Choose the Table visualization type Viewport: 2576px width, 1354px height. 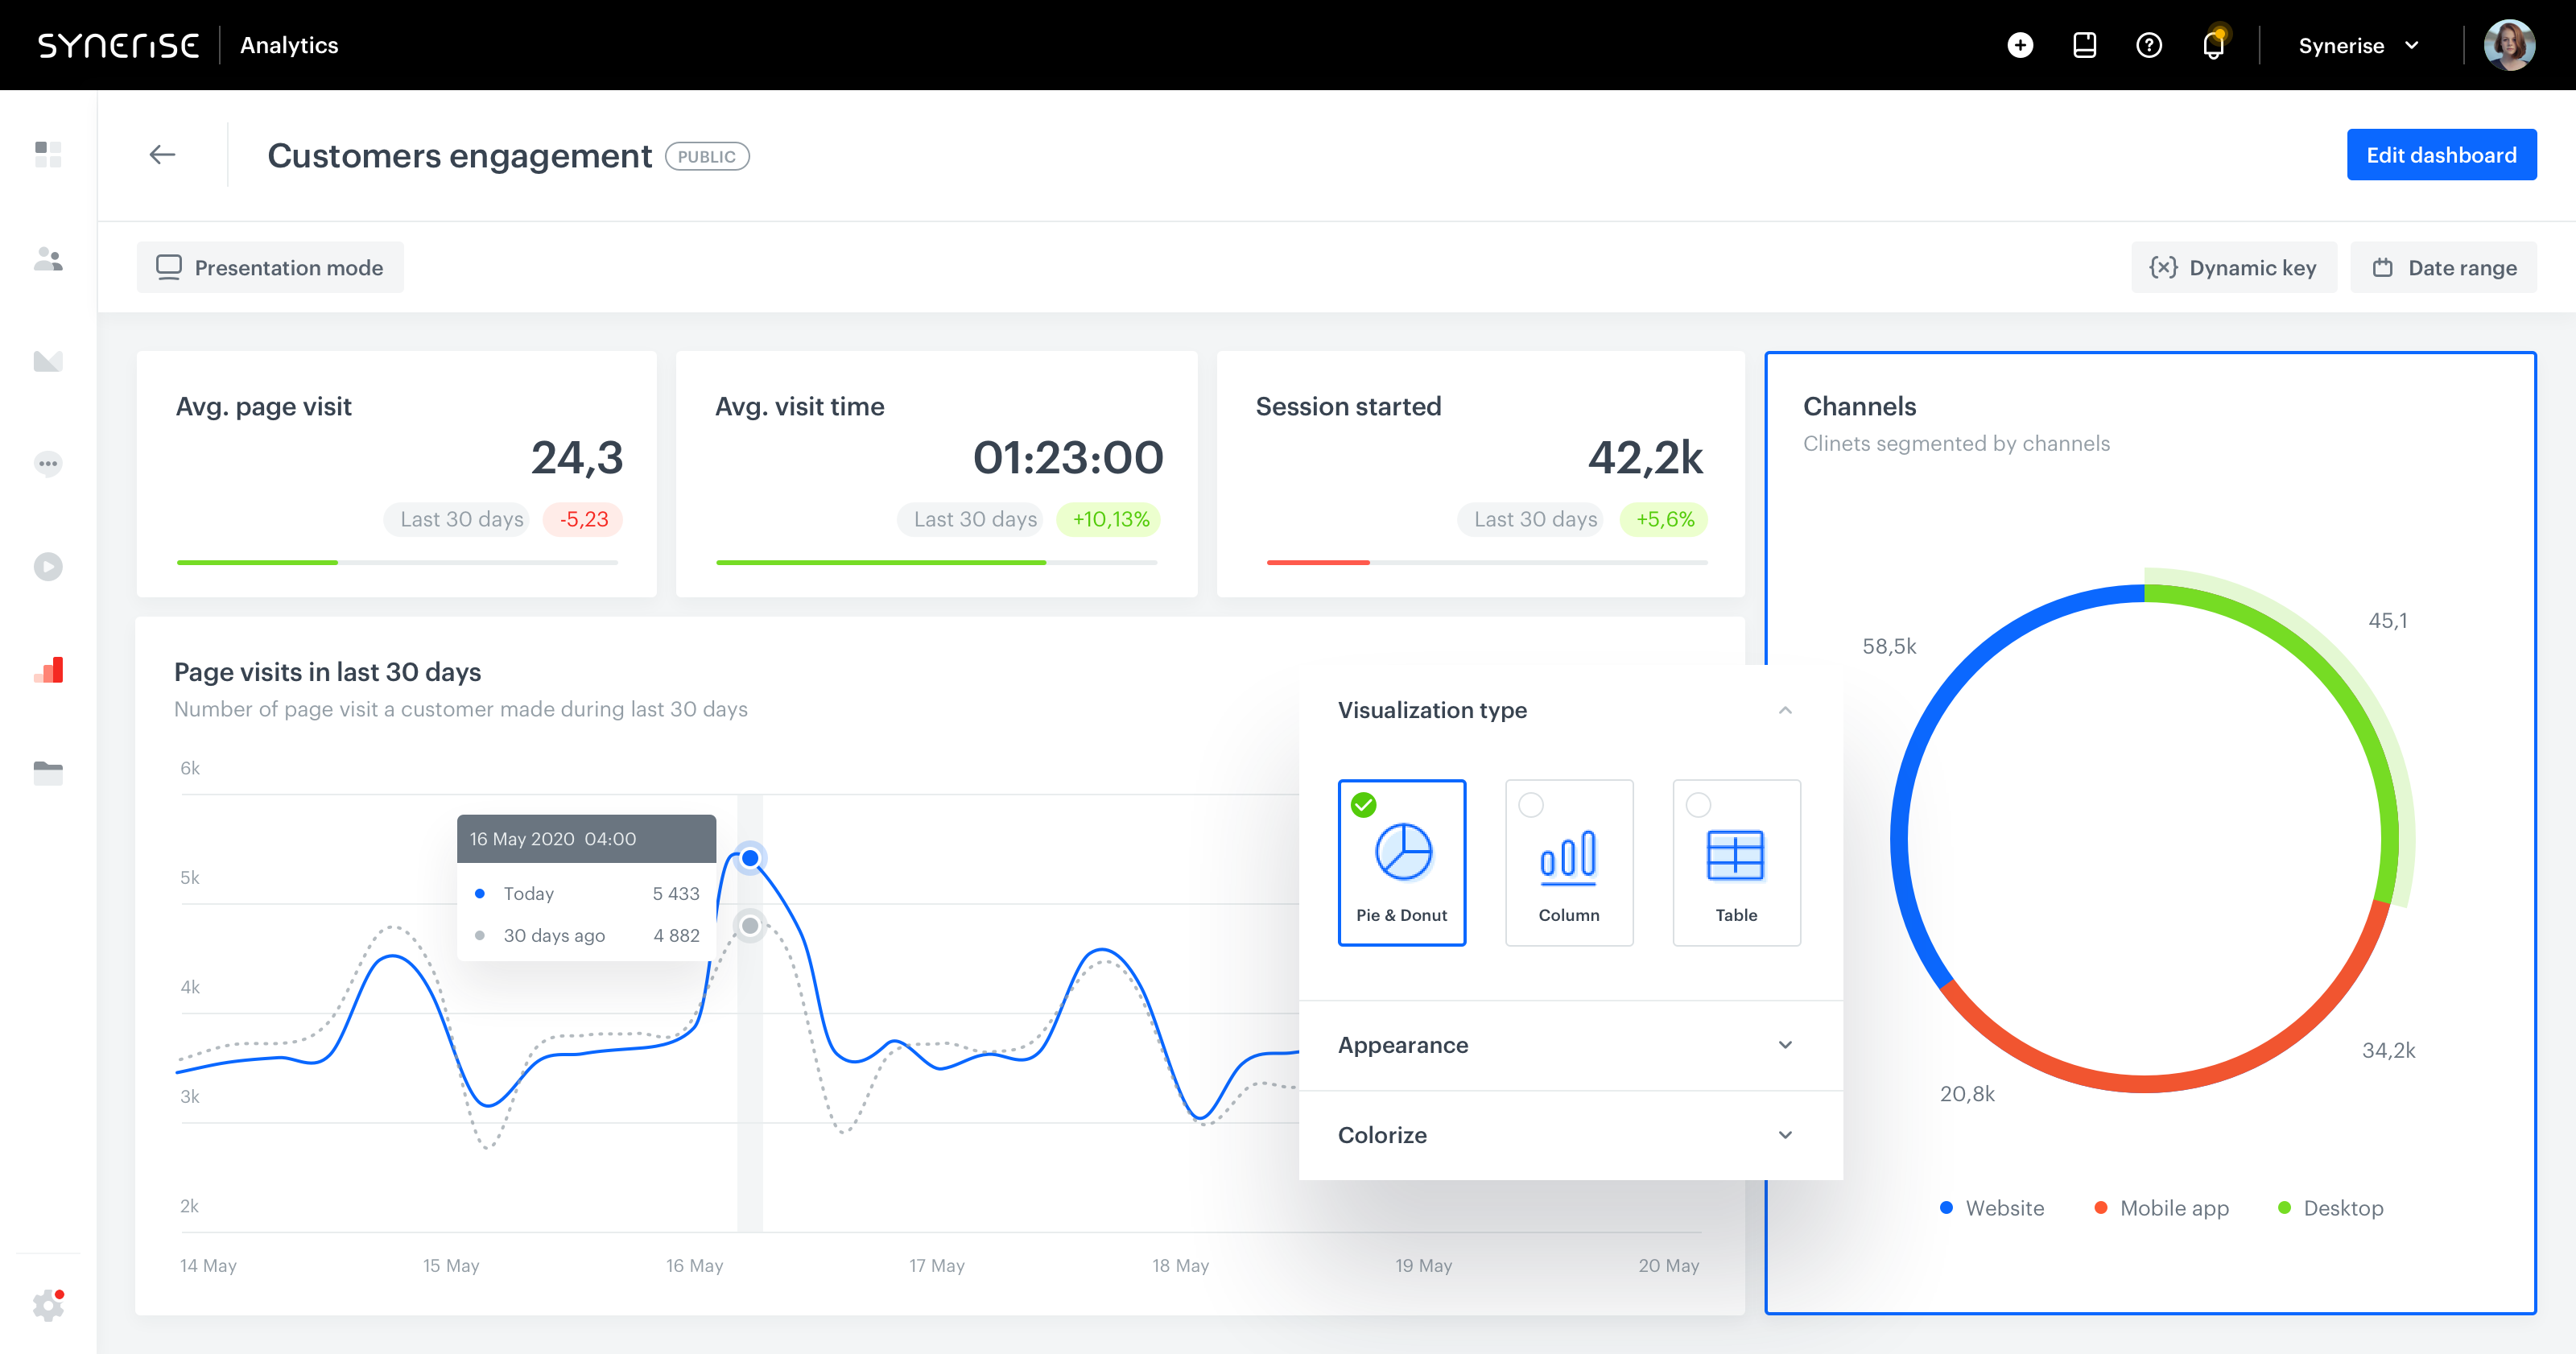coord(1736,862)
